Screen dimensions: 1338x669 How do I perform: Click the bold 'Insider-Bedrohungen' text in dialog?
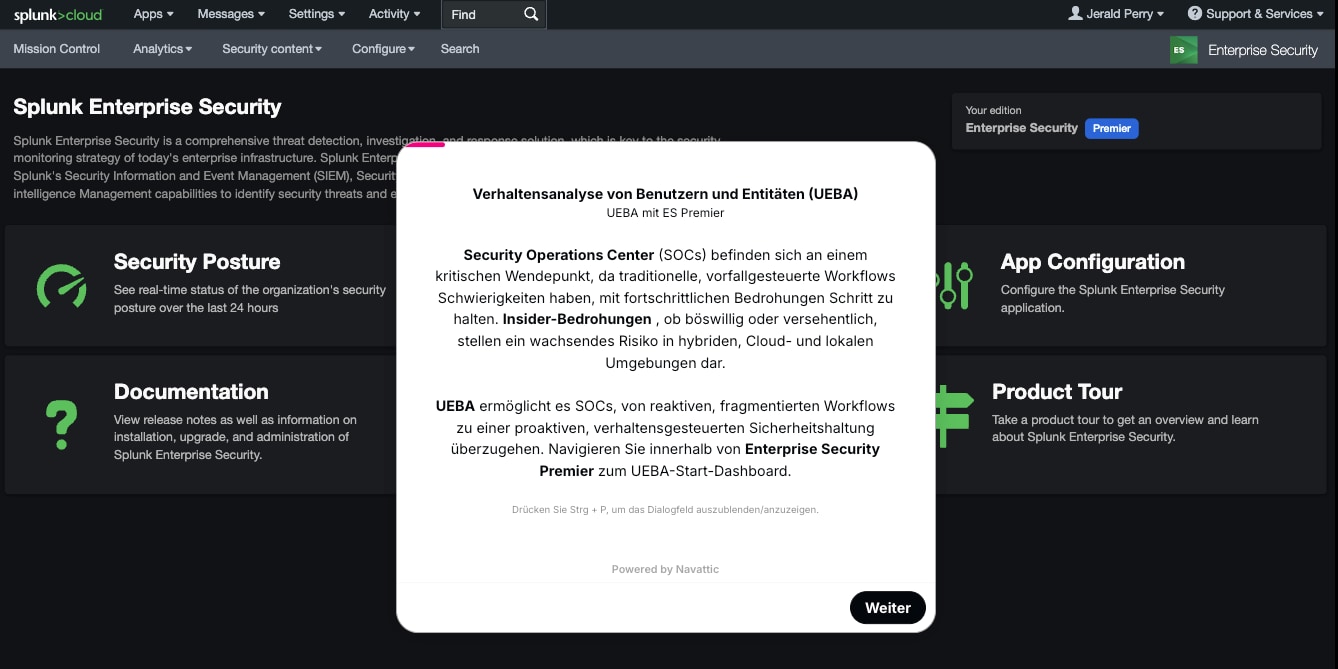576,319
